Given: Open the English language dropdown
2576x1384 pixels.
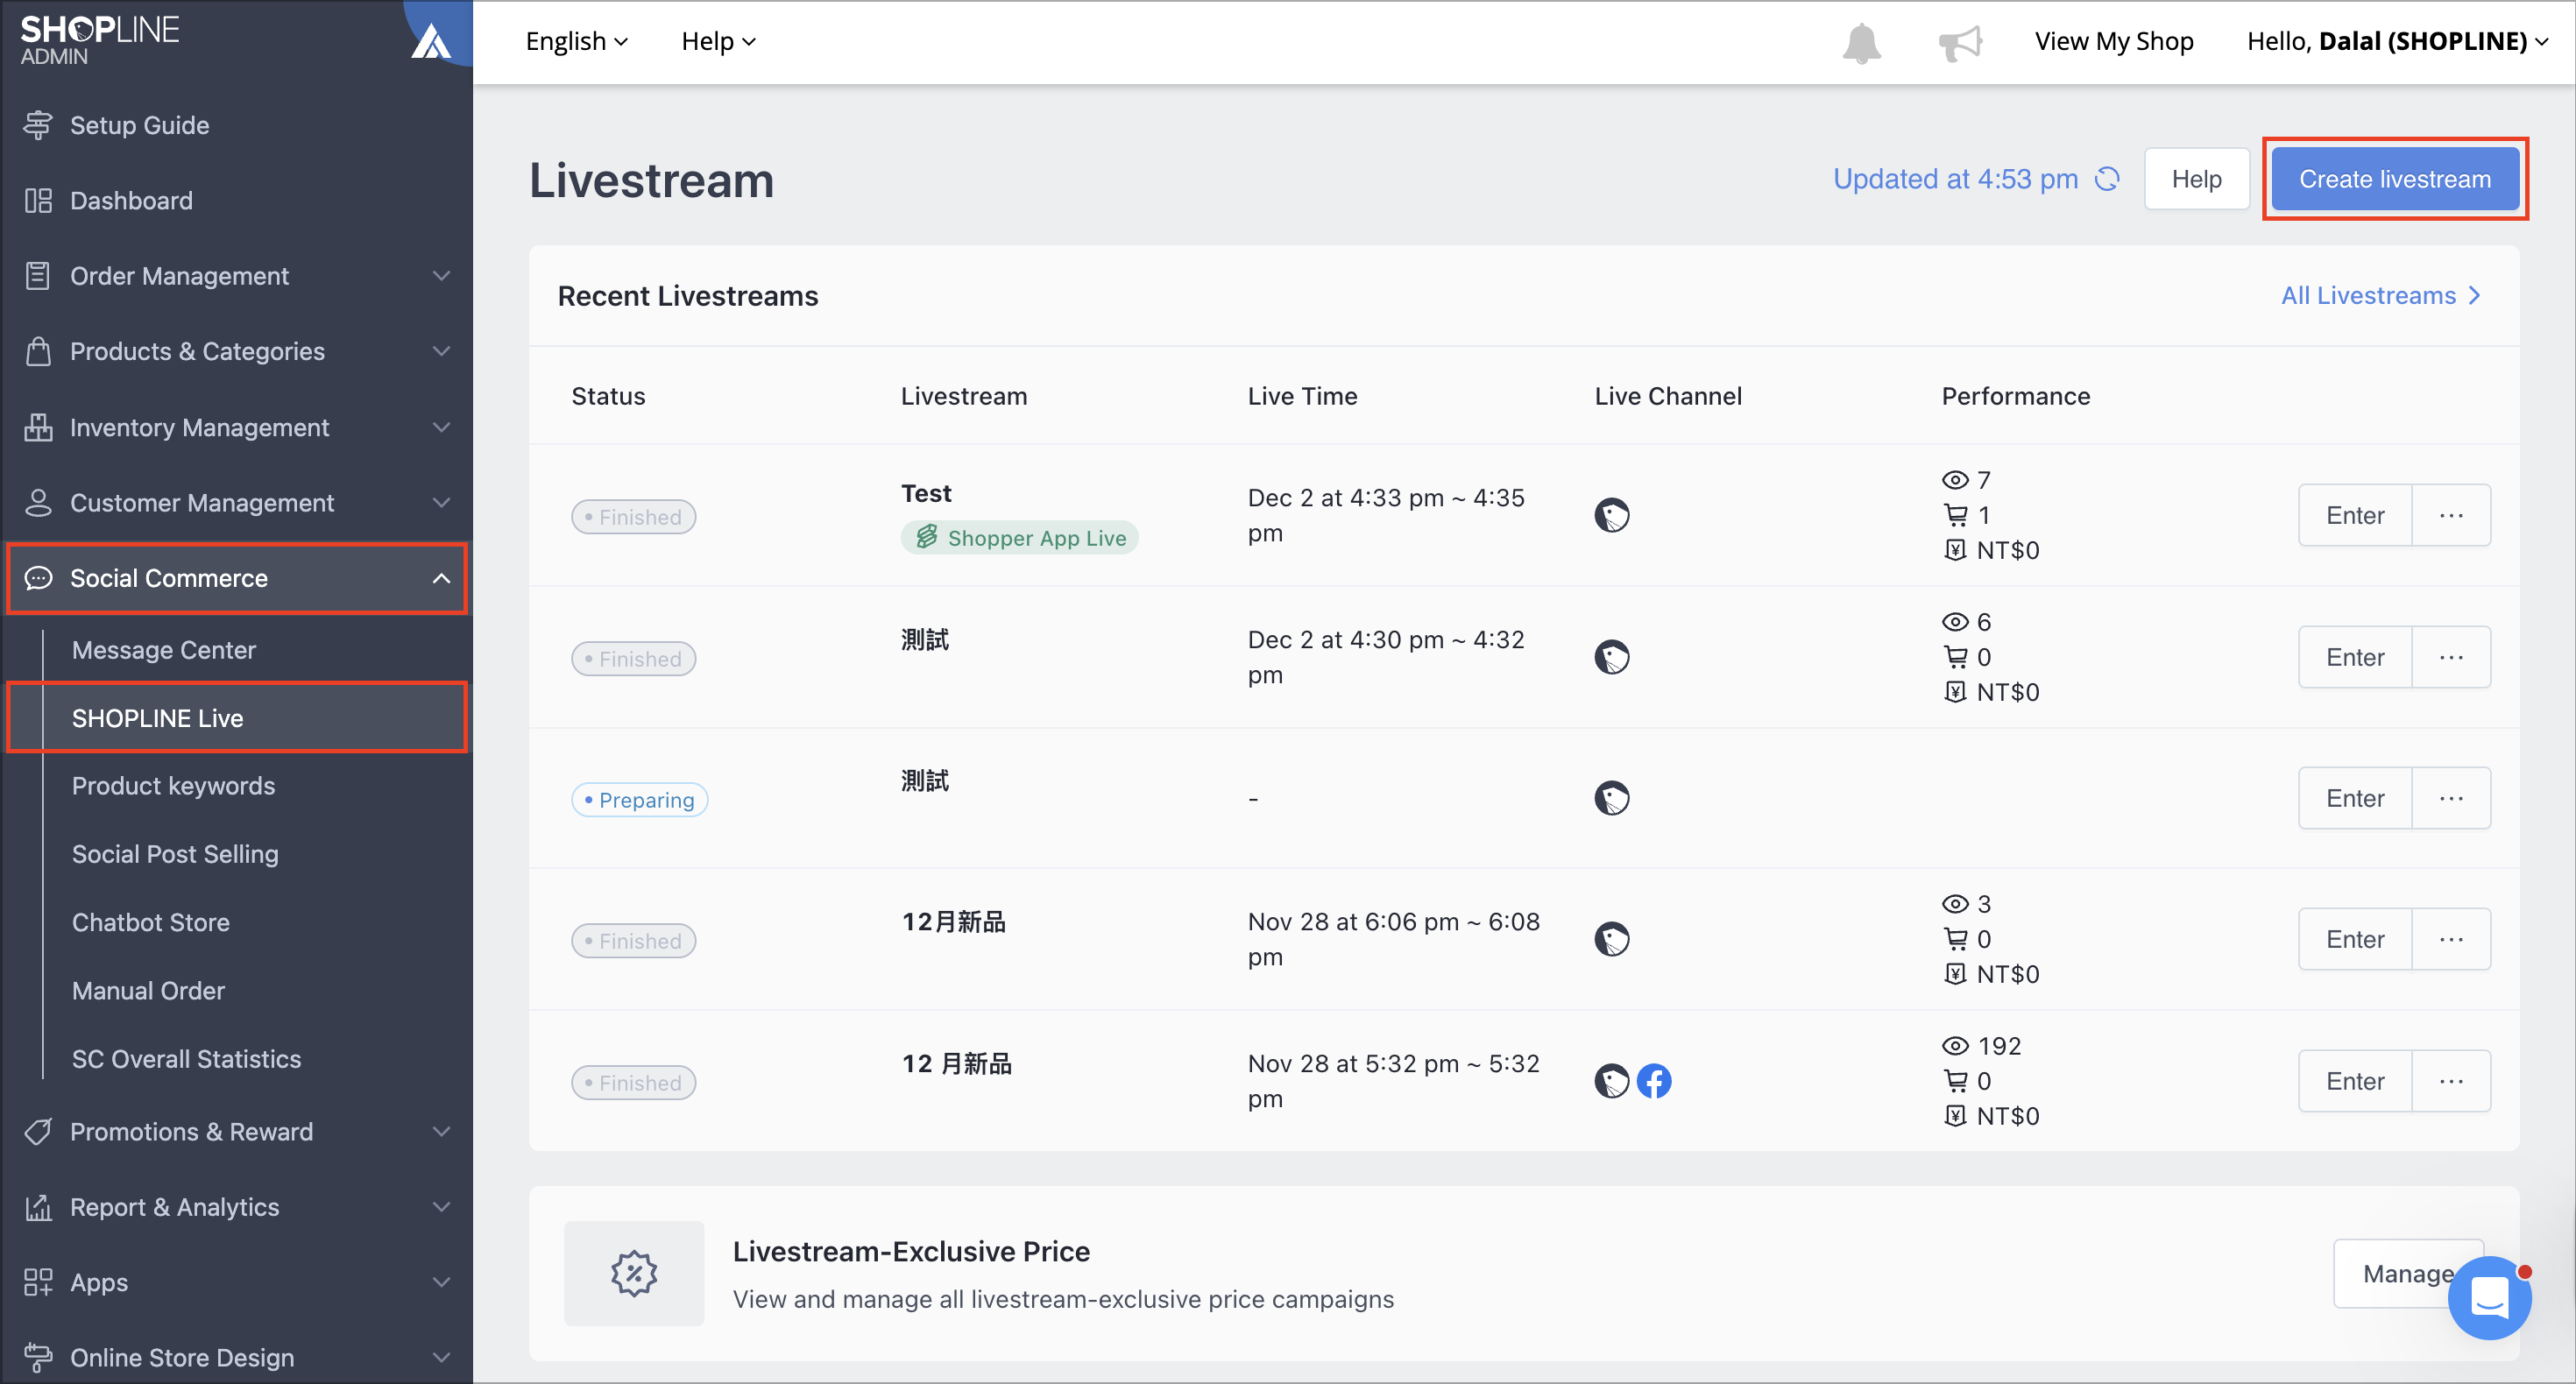Looking at the screenshot, I should coord(577,41).
